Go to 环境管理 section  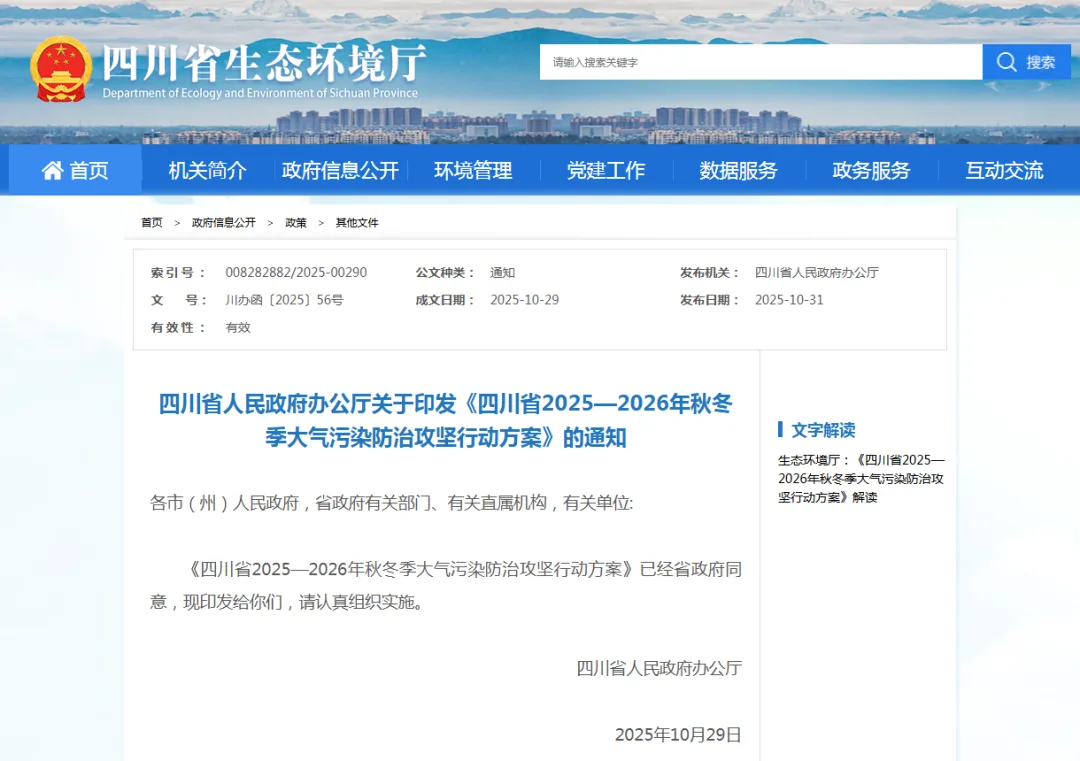pyautogui.click(x=473, y=171)
